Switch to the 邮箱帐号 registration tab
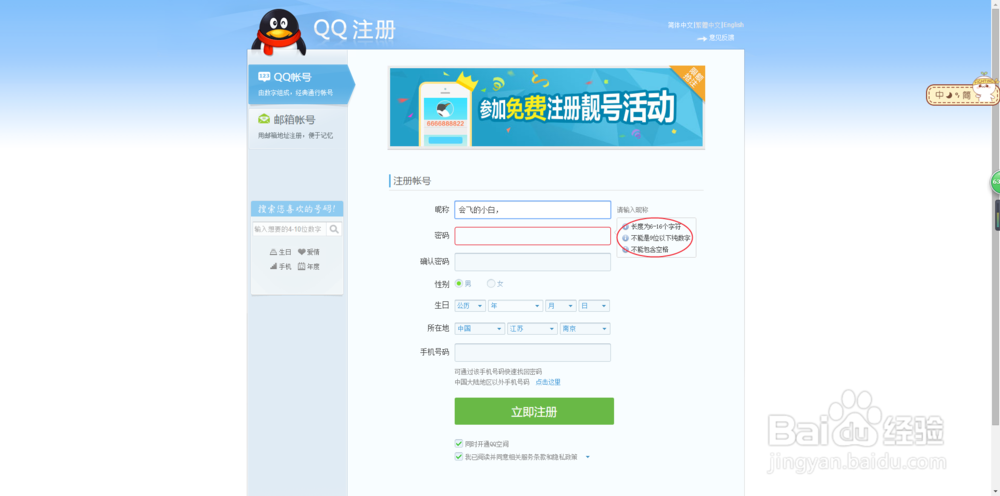Screen dimensions: 1000x496 click(298, 126)
